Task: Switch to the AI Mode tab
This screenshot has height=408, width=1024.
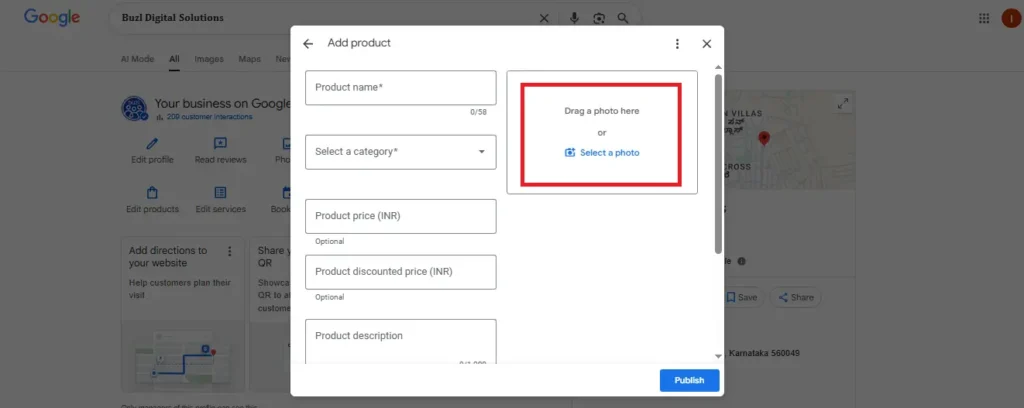Action: pyautogui.click(x=137, y=59)
